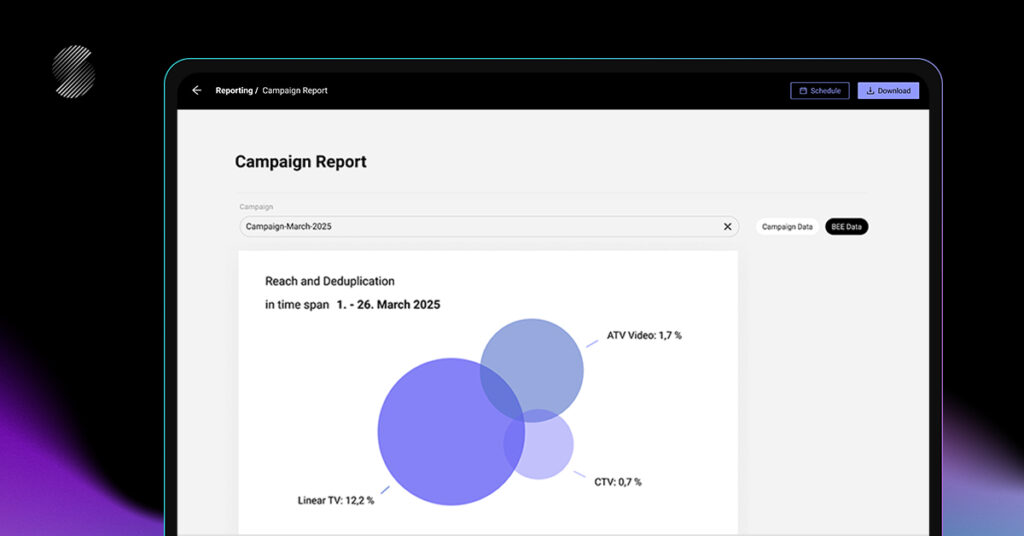The image size is (1024, 536).
Task: Click the Schedule button
Action: [820, 91]
